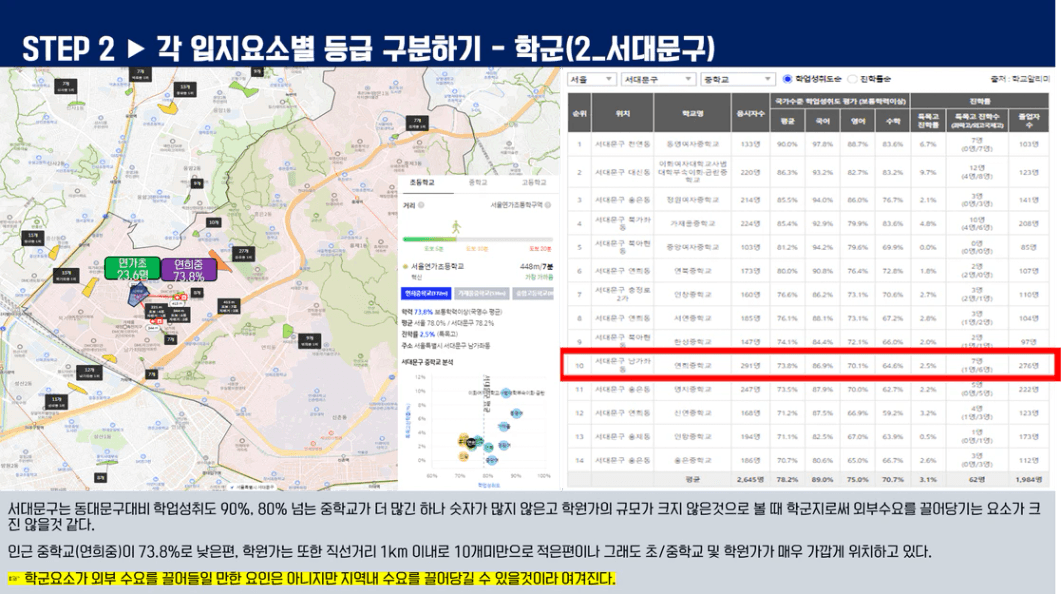Click the 수학 column header

coord(893,121)
